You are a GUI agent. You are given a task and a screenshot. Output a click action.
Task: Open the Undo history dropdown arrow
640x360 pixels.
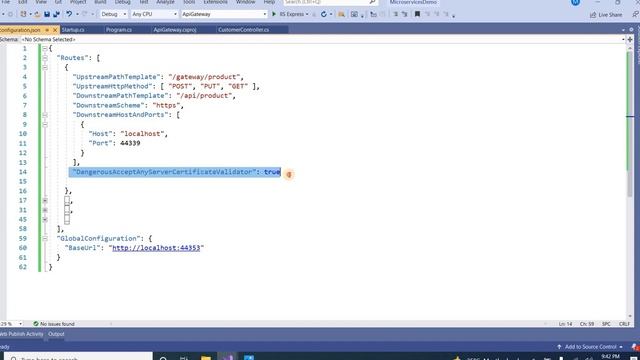pyautogui.click(x=77, y=14)
